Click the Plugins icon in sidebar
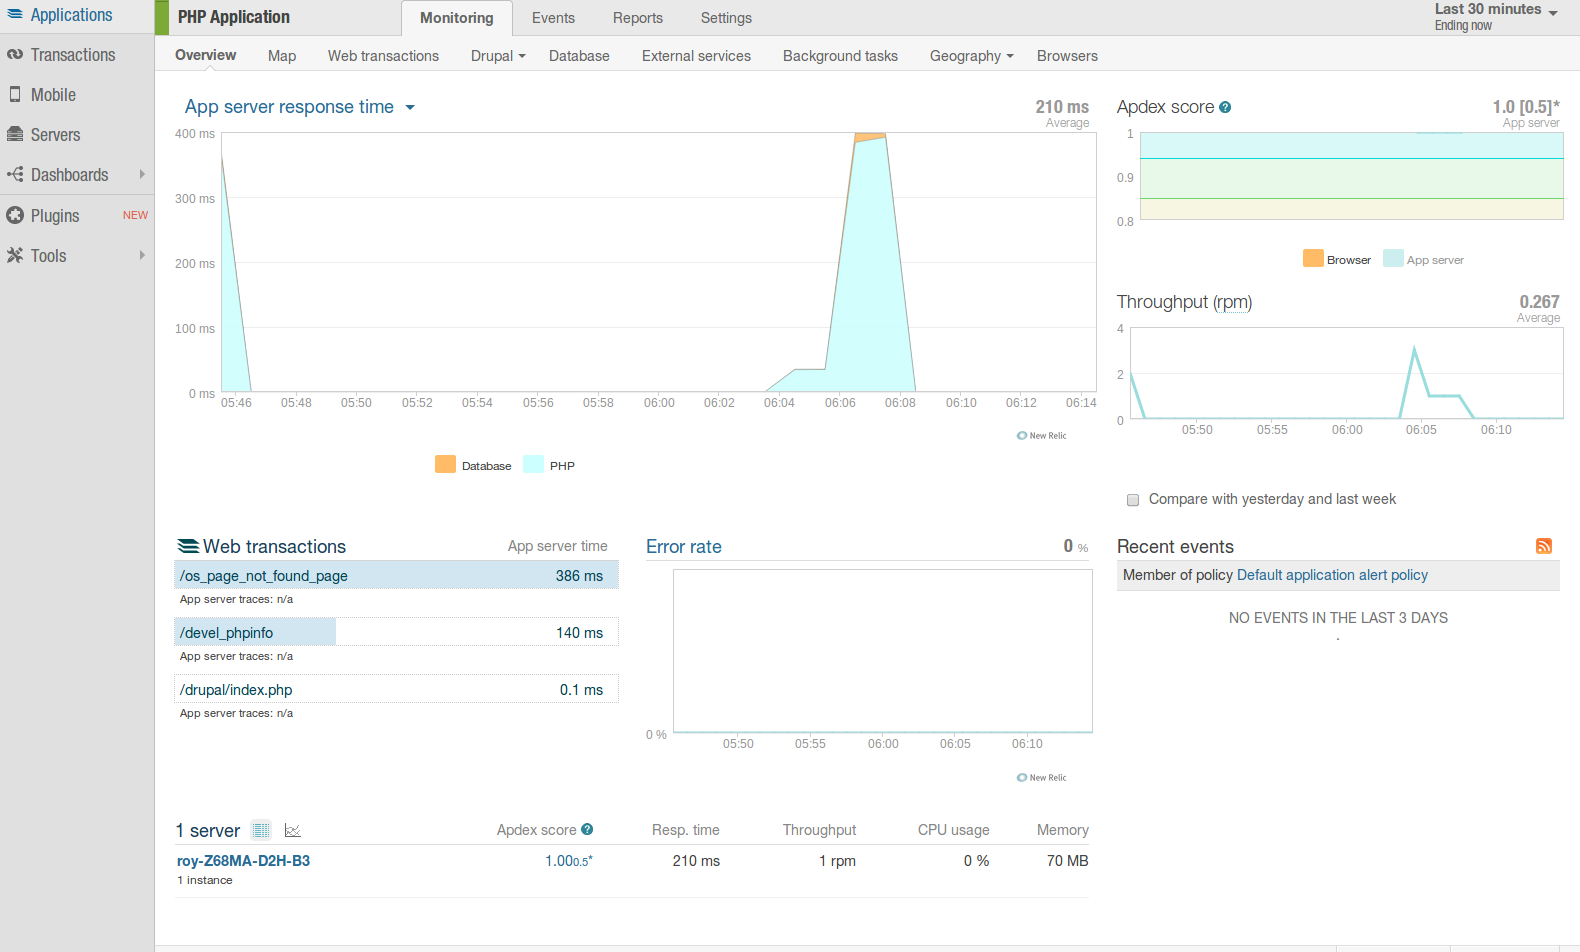The image size is (1580, 952). tap(15, 215)
